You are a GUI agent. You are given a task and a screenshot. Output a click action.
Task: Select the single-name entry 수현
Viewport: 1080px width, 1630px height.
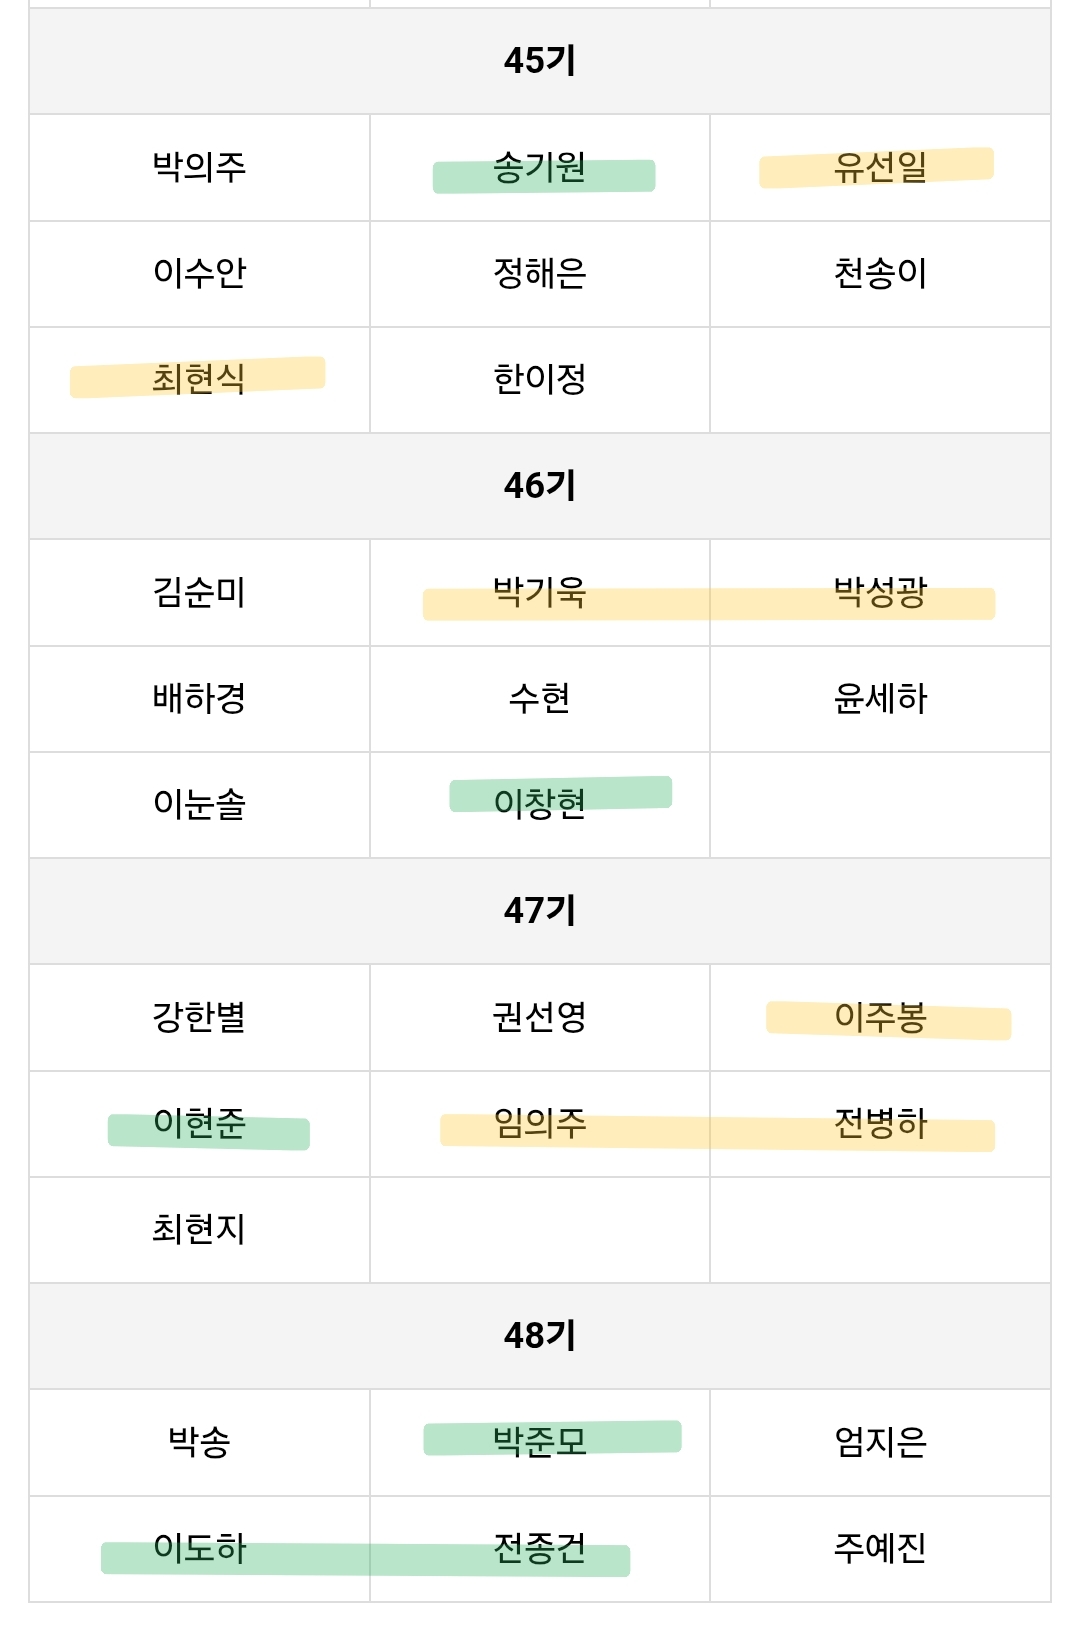click(x=540, y=698)
